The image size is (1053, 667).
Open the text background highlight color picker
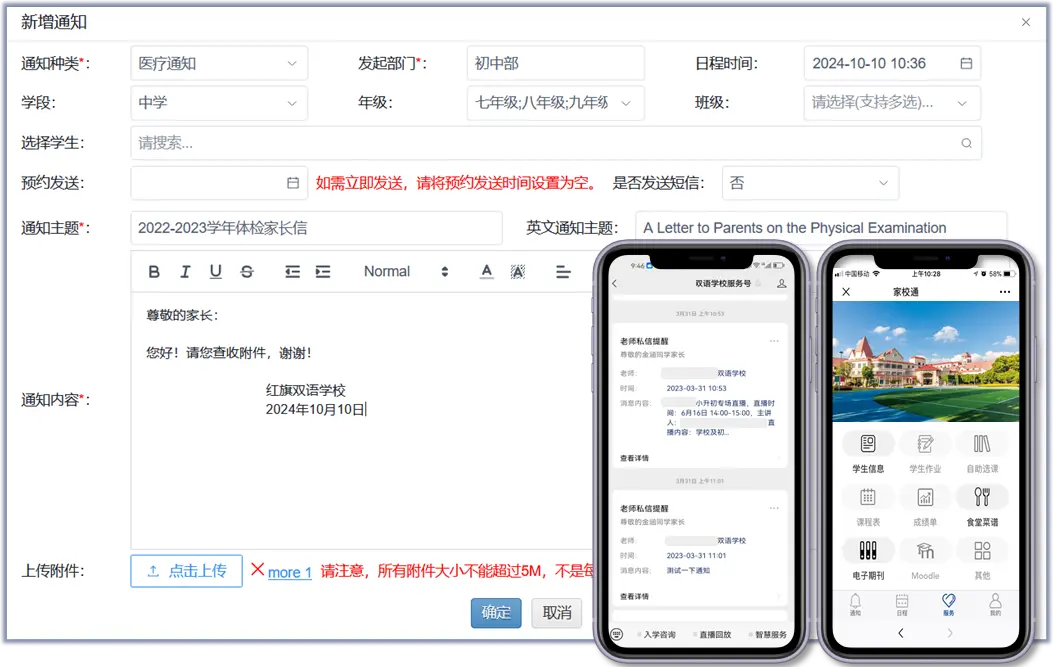pyautogui.click(x=518, y=272)
